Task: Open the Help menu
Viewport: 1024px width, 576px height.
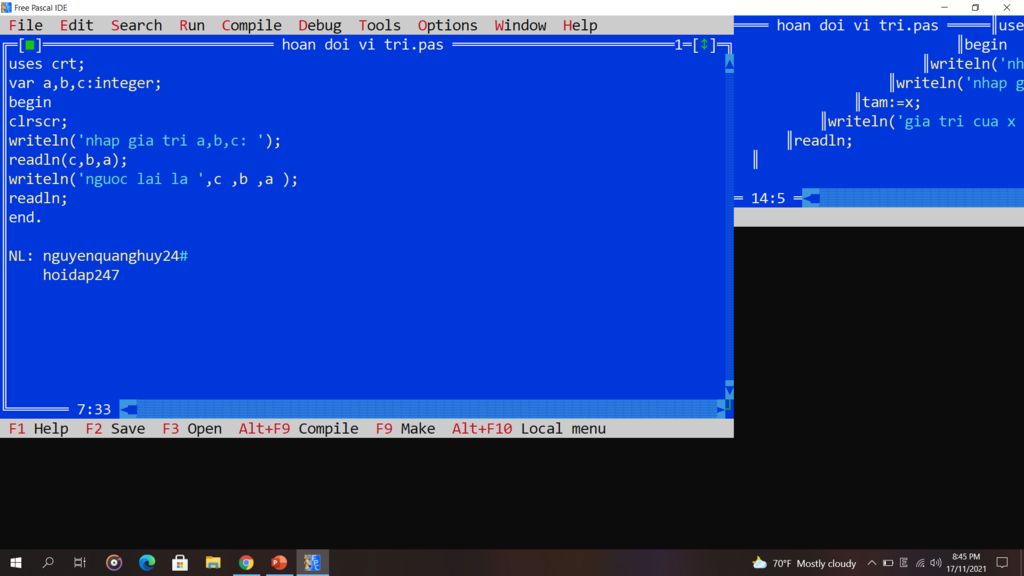Action: pyautogui.click(x=580, y=25)
